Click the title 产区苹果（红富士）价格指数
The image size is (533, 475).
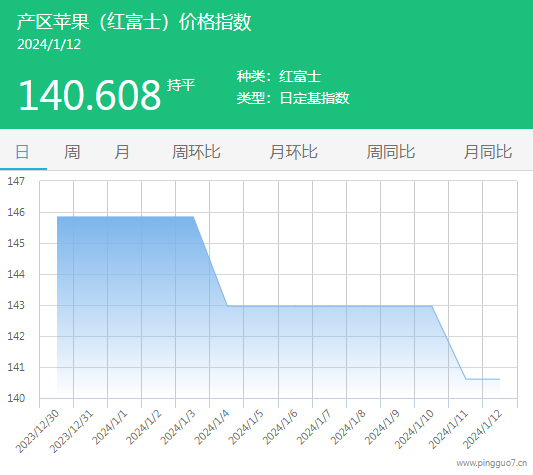[134, 22]
